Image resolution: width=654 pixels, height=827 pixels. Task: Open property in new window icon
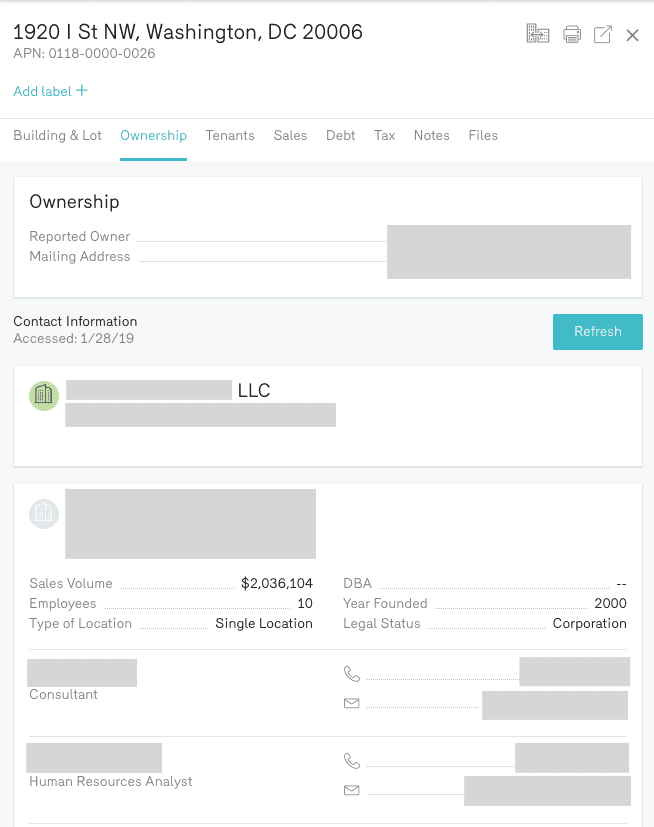pyautogui.click(x=603, y=35)
